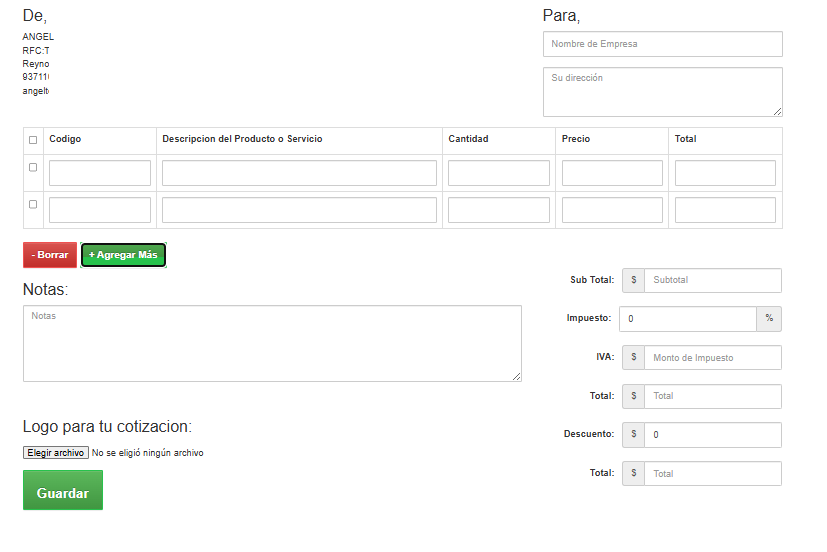The height and width of the screenshot is (552, 827).
Task: Toggle the select-all checkbox in table header
Action: [x=33, y=140]
